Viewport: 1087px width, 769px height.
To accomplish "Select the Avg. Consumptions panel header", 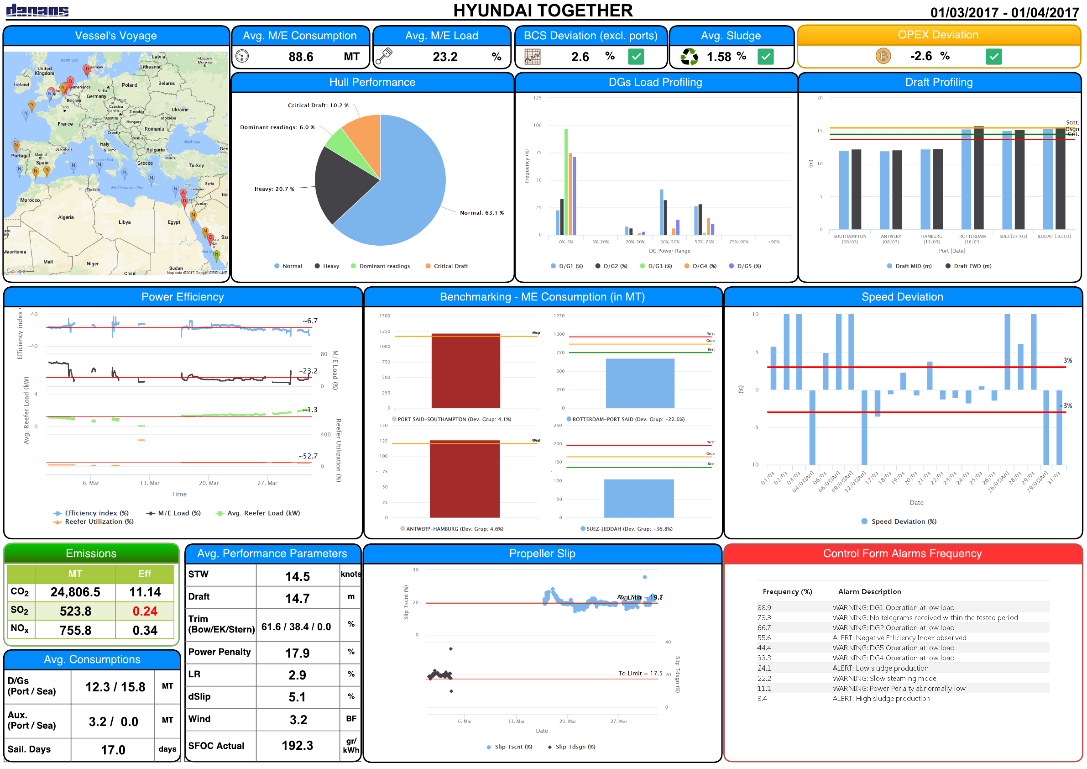I will pos(92,659).
